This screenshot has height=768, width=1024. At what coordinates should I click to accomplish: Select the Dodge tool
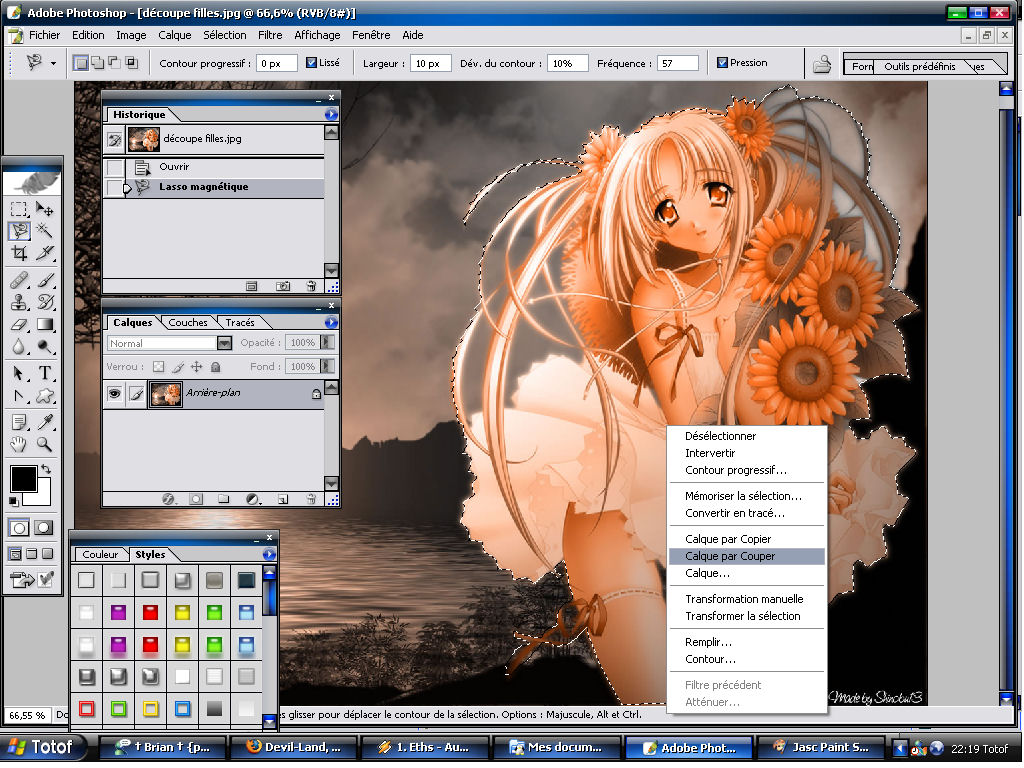(x=44, y=346)
